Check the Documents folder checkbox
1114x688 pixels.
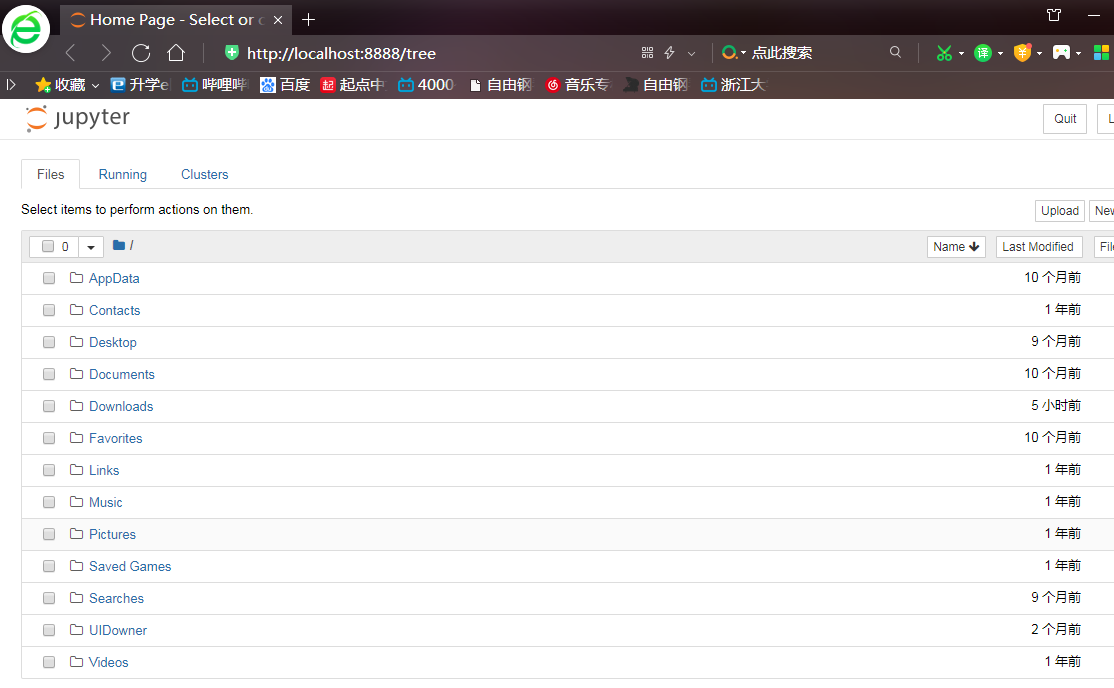pos(49,374)
